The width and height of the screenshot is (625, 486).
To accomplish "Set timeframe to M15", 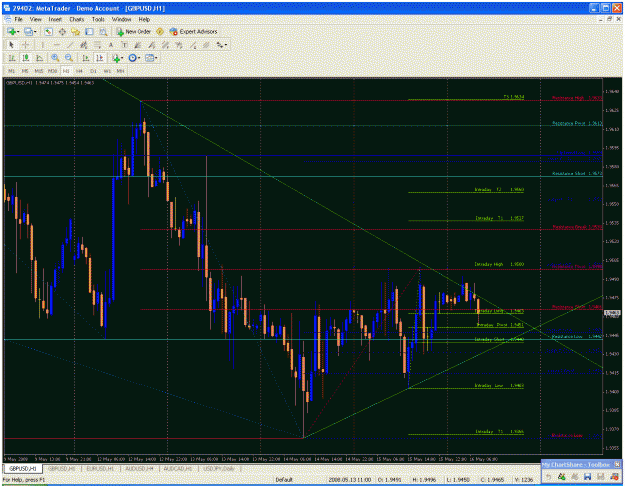I will coord(39,71).
